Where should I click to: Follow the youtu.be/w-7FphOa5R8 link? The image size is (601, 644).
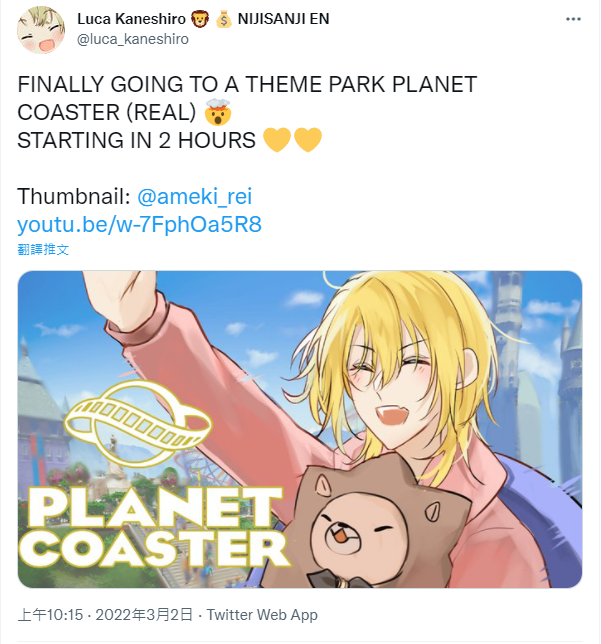pyautogui.click(x=139, y=224)
